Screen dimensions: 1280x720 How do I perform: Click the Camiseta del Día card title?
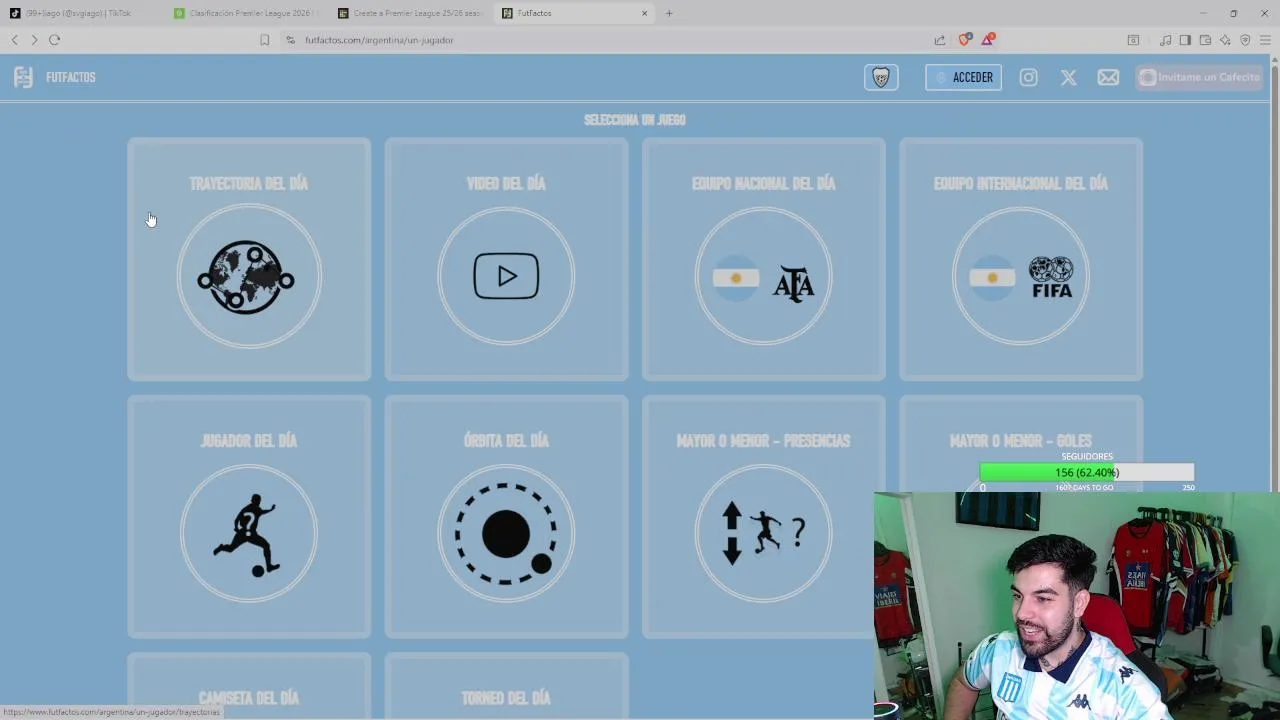[249, 698]
